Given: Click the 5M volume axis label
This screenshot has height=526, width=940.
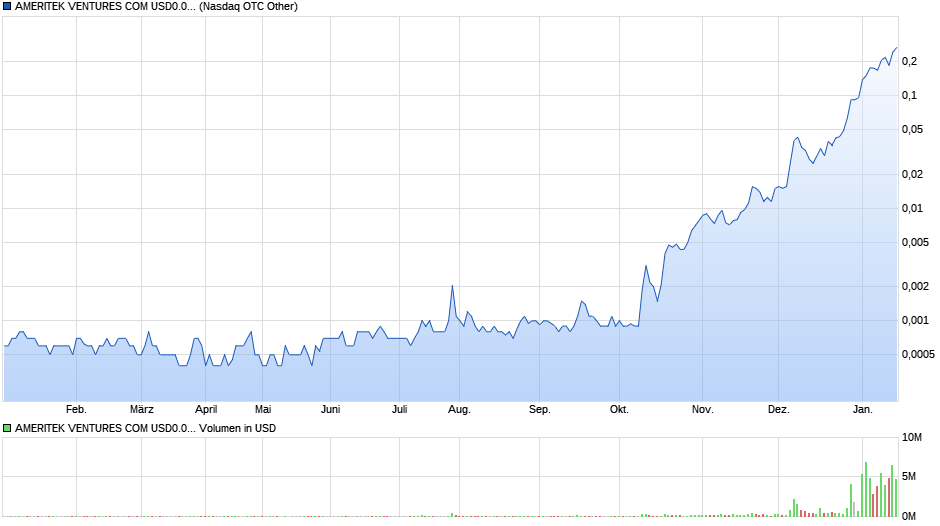Looking at the screenshot, I should pyautogui.click(x=909, y=476).
